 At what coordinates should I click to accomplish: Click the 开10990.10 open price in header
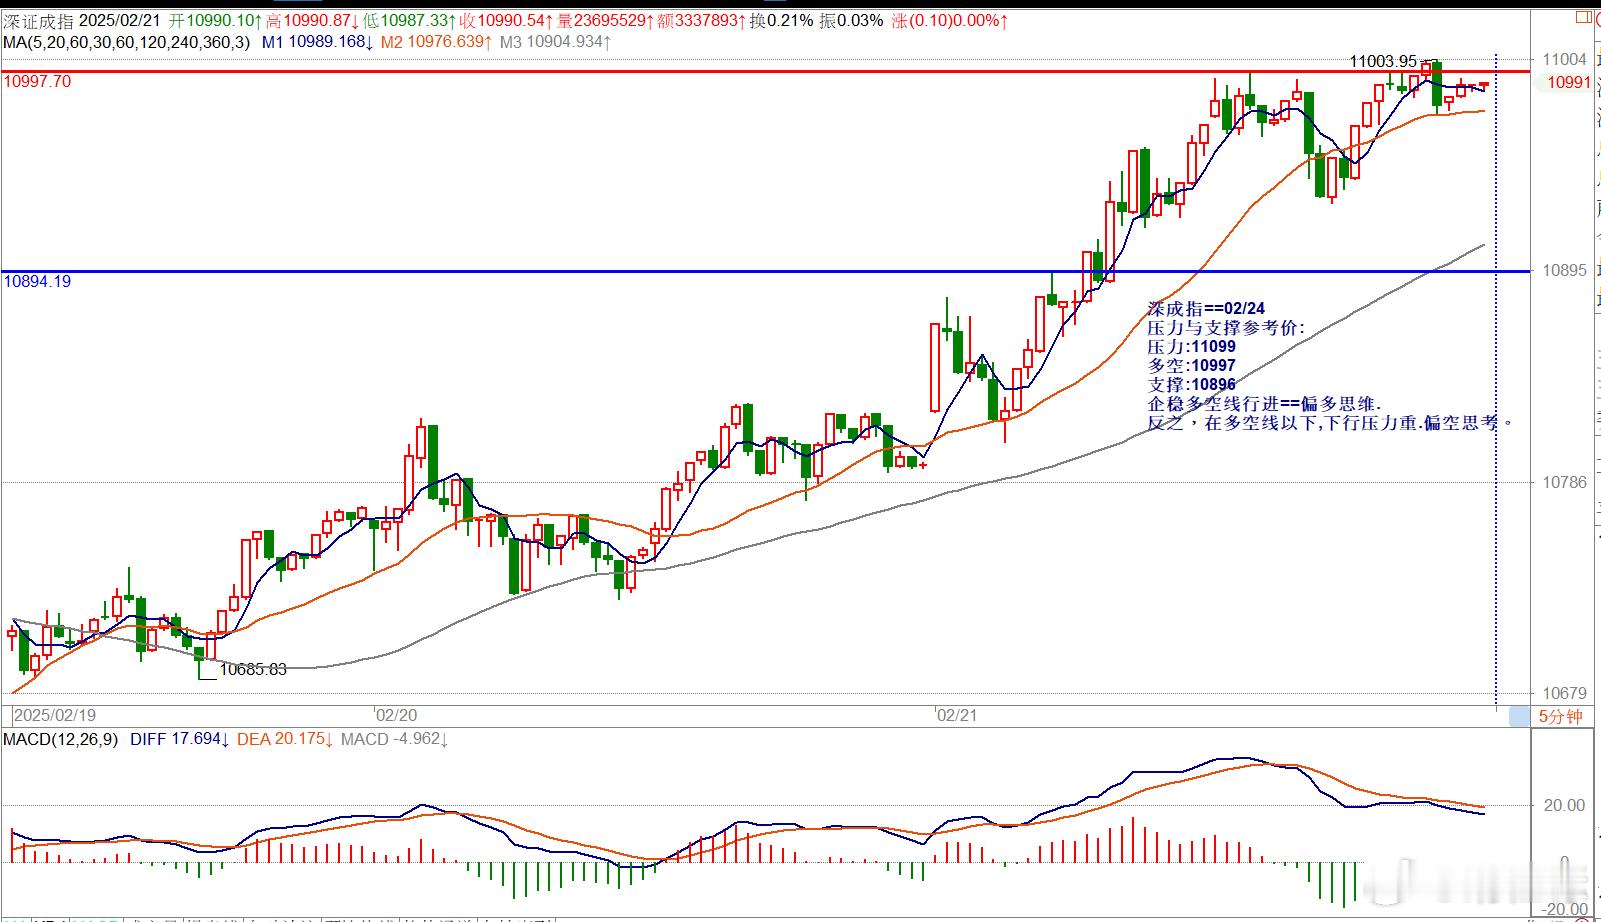pos(216,21)
